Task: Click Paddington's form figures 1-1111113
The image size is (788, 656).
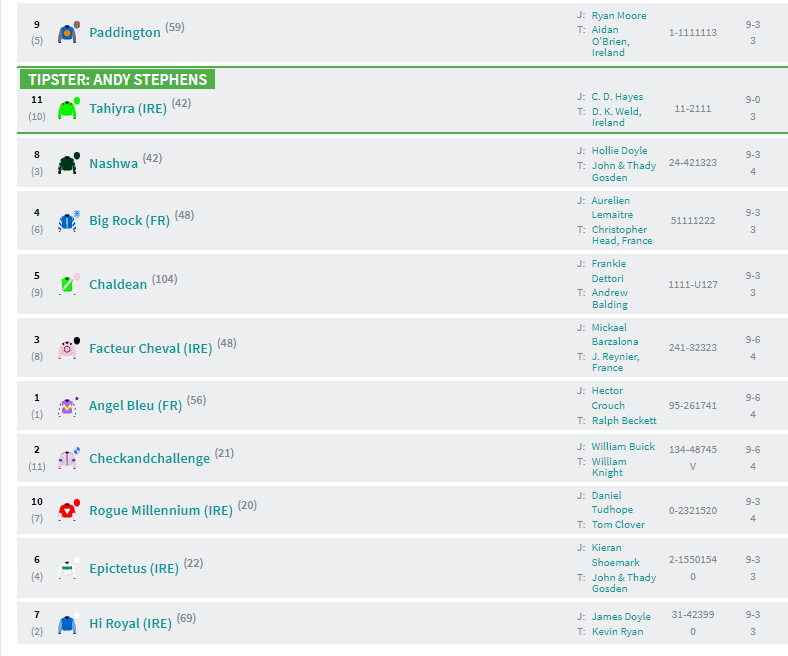Action: [693, 33]
